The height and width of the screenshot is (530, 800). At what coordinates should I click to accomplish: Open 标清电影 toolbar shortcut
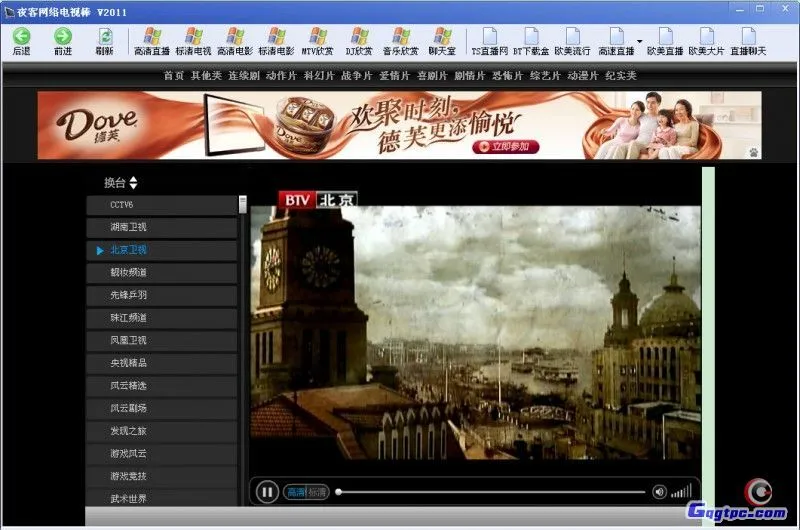coord(276,41)
